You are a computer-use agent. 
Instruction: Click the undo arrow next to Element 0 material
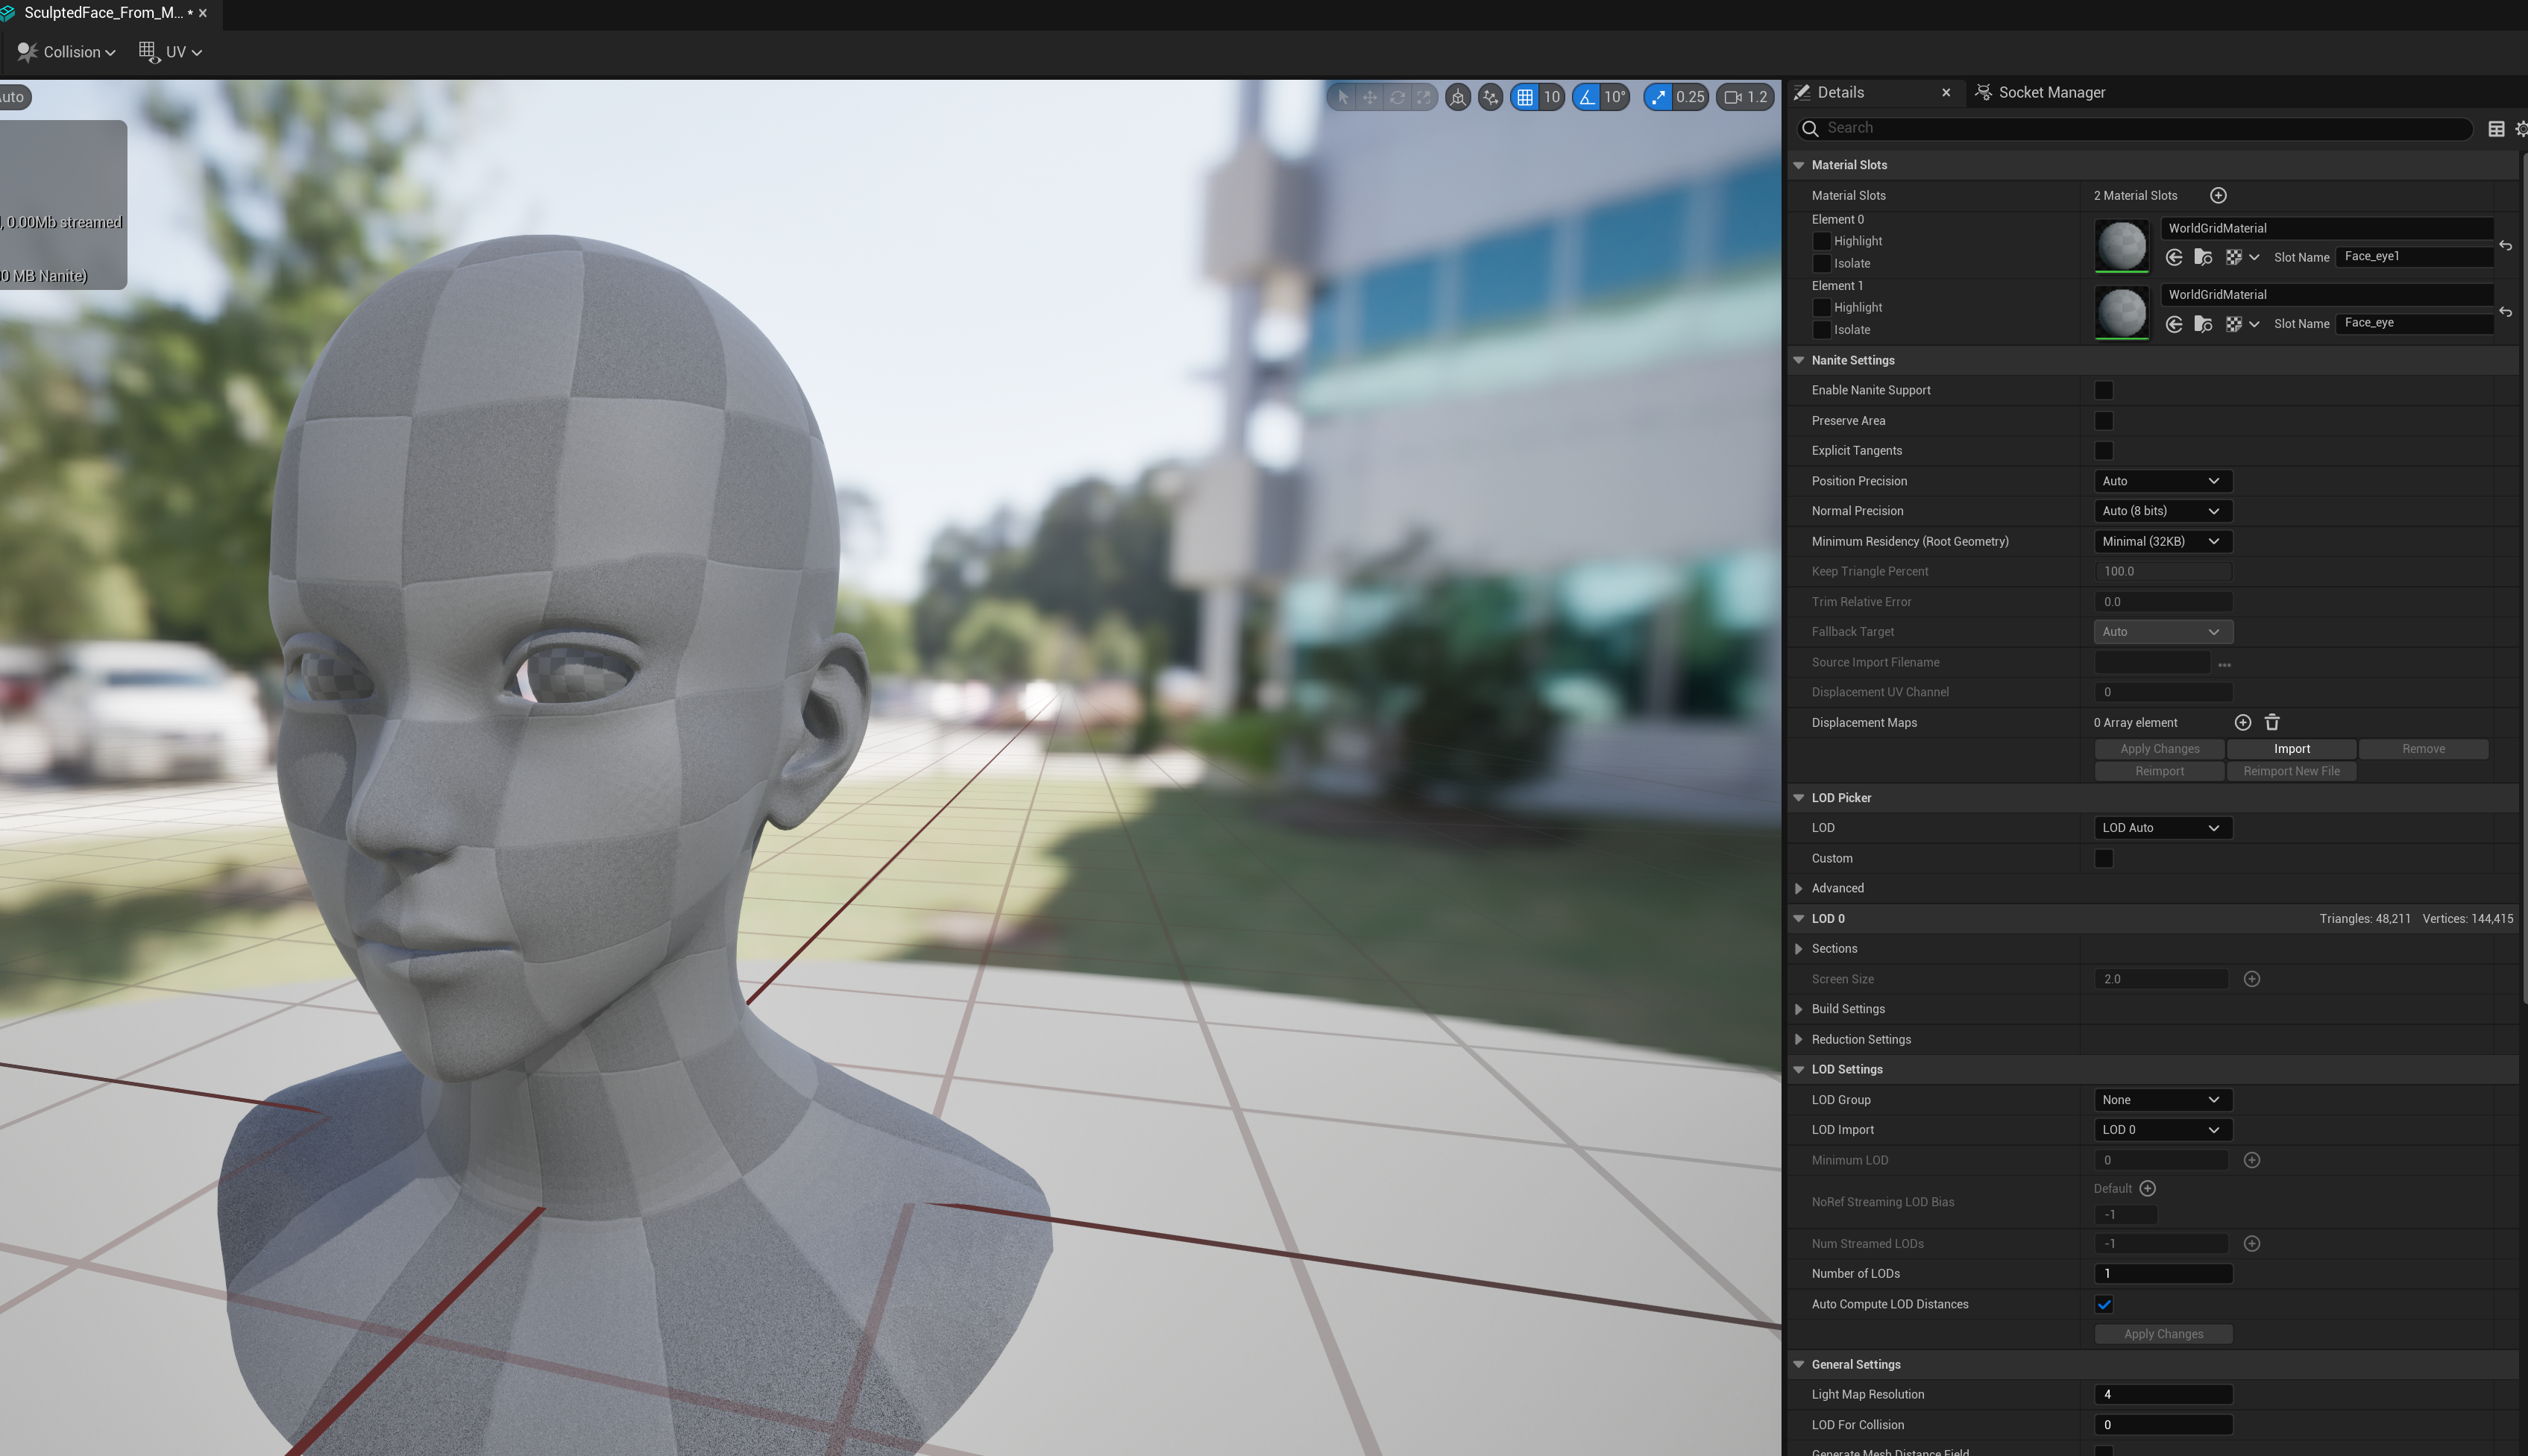tap(2507, 246)
